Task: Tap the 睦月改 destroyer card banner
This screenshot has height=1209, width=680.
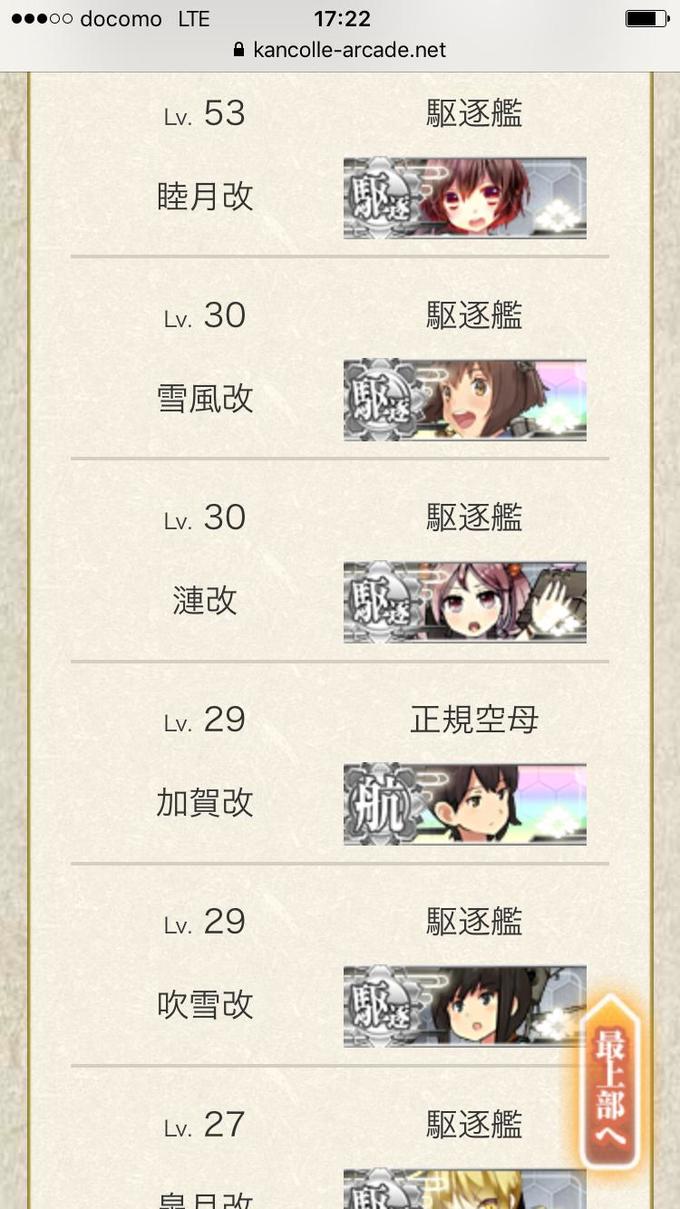Action: (x=465, y=197)
